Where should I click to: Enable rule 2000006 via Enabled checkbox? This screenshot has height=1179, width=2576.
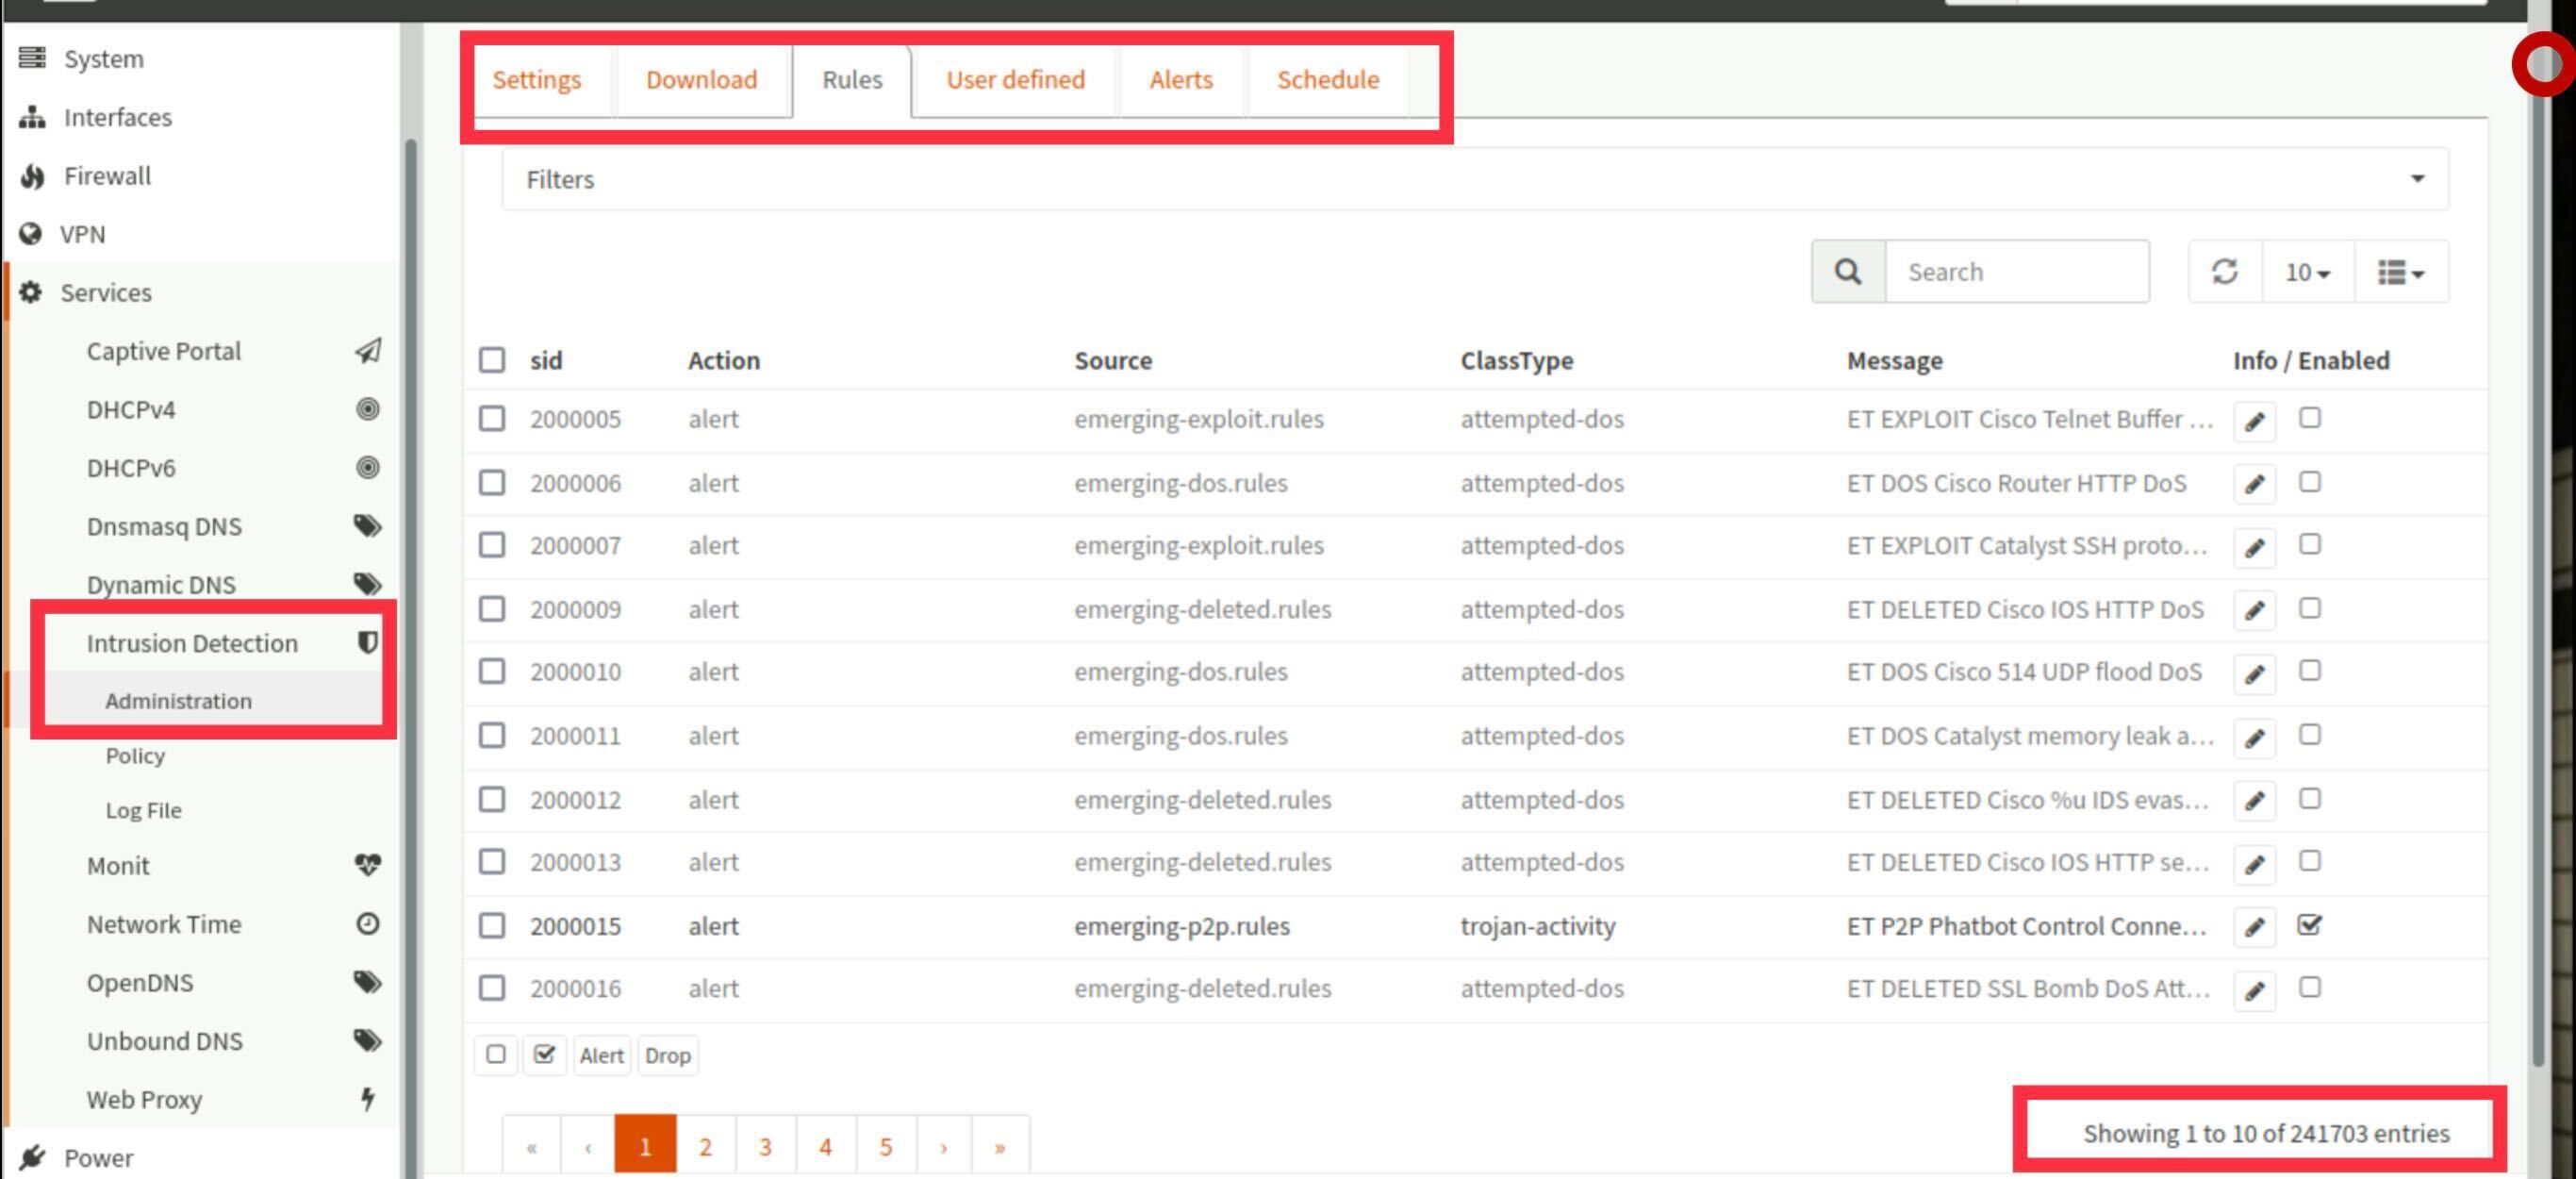coord(2309,482)
